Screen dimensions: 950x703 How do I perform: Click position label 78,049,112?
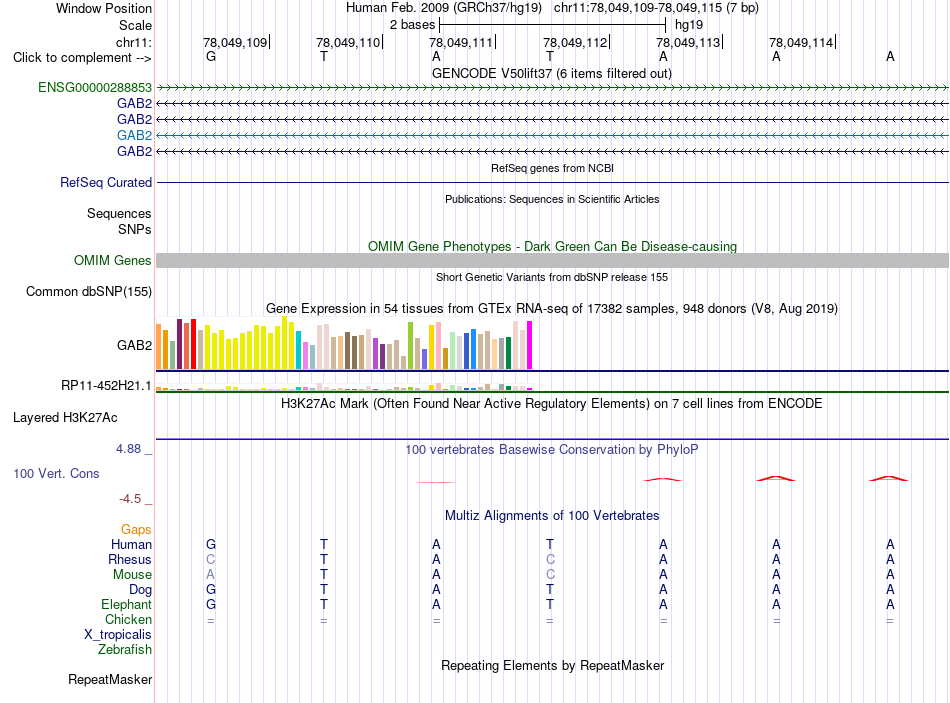575,42
